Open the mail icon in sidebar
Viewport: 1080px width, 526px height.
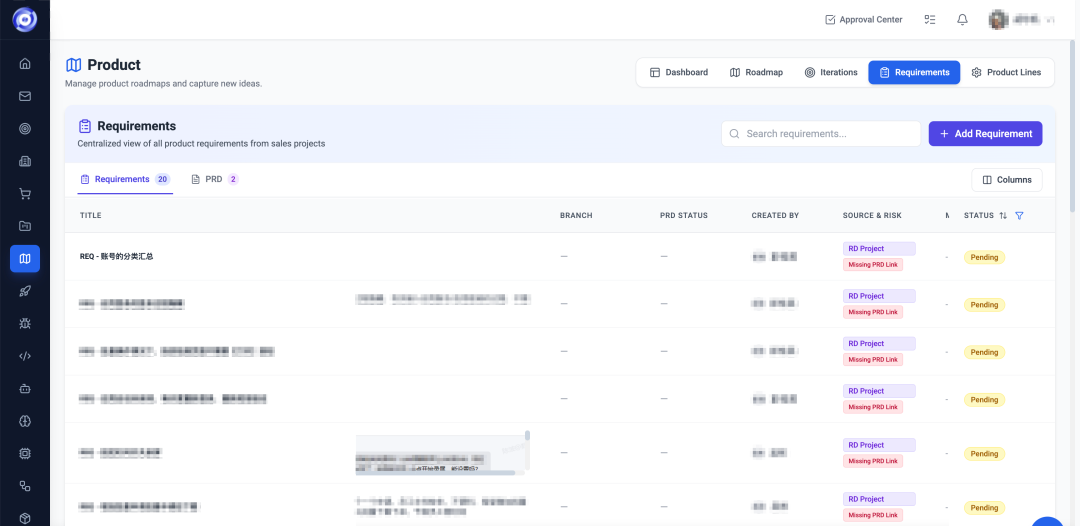25,96
